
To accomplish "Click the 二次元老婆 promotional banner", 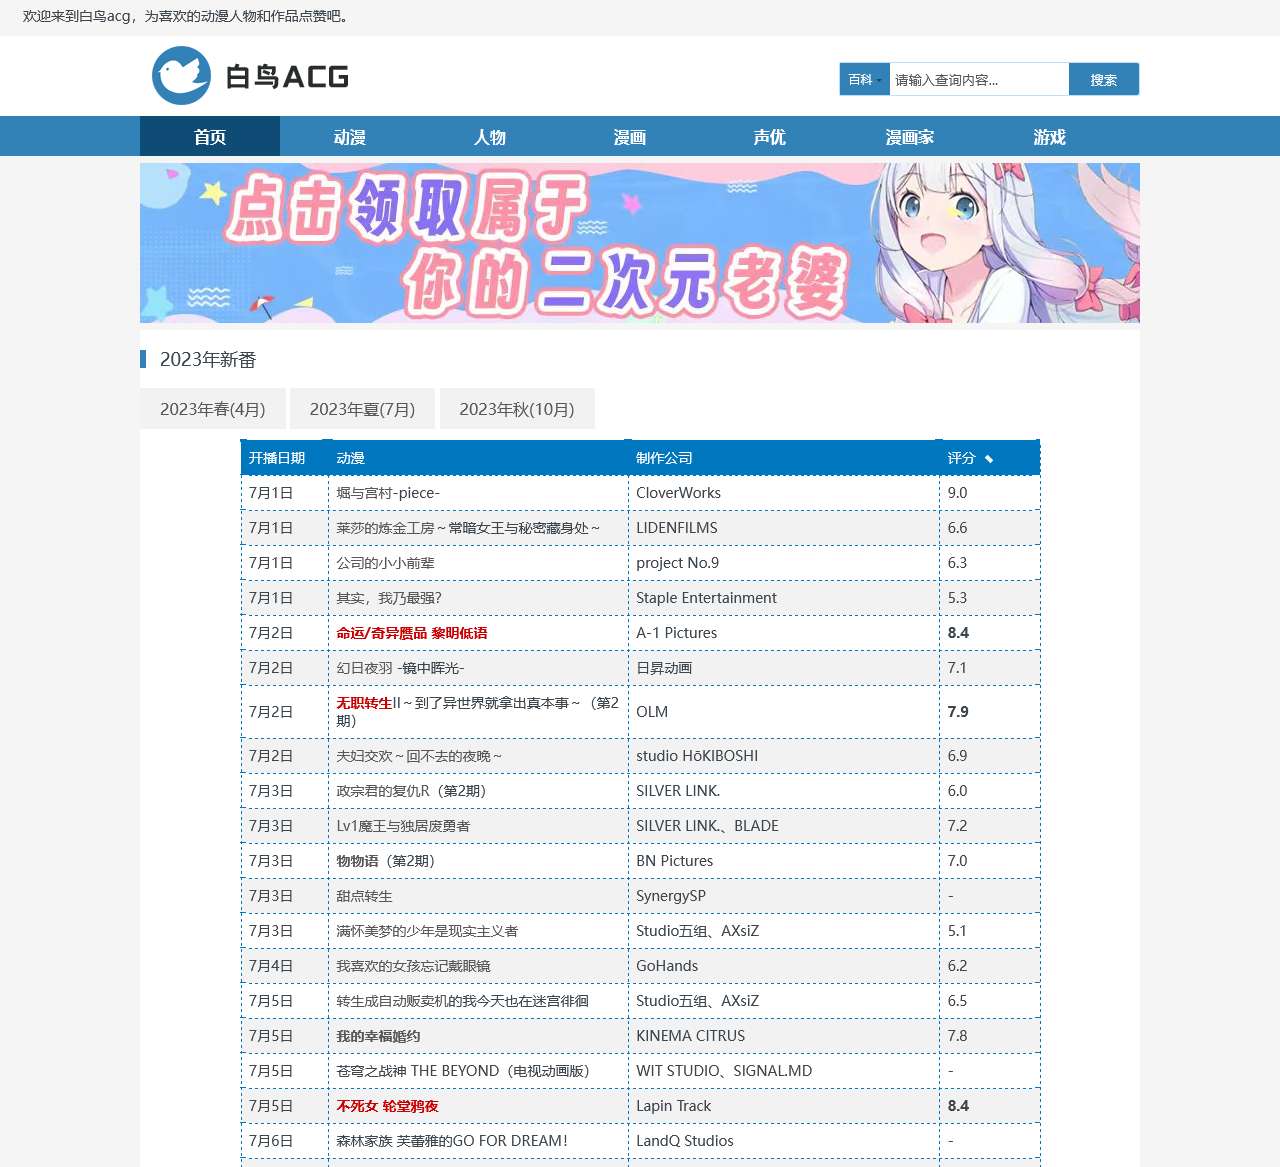I will [640, 243].
